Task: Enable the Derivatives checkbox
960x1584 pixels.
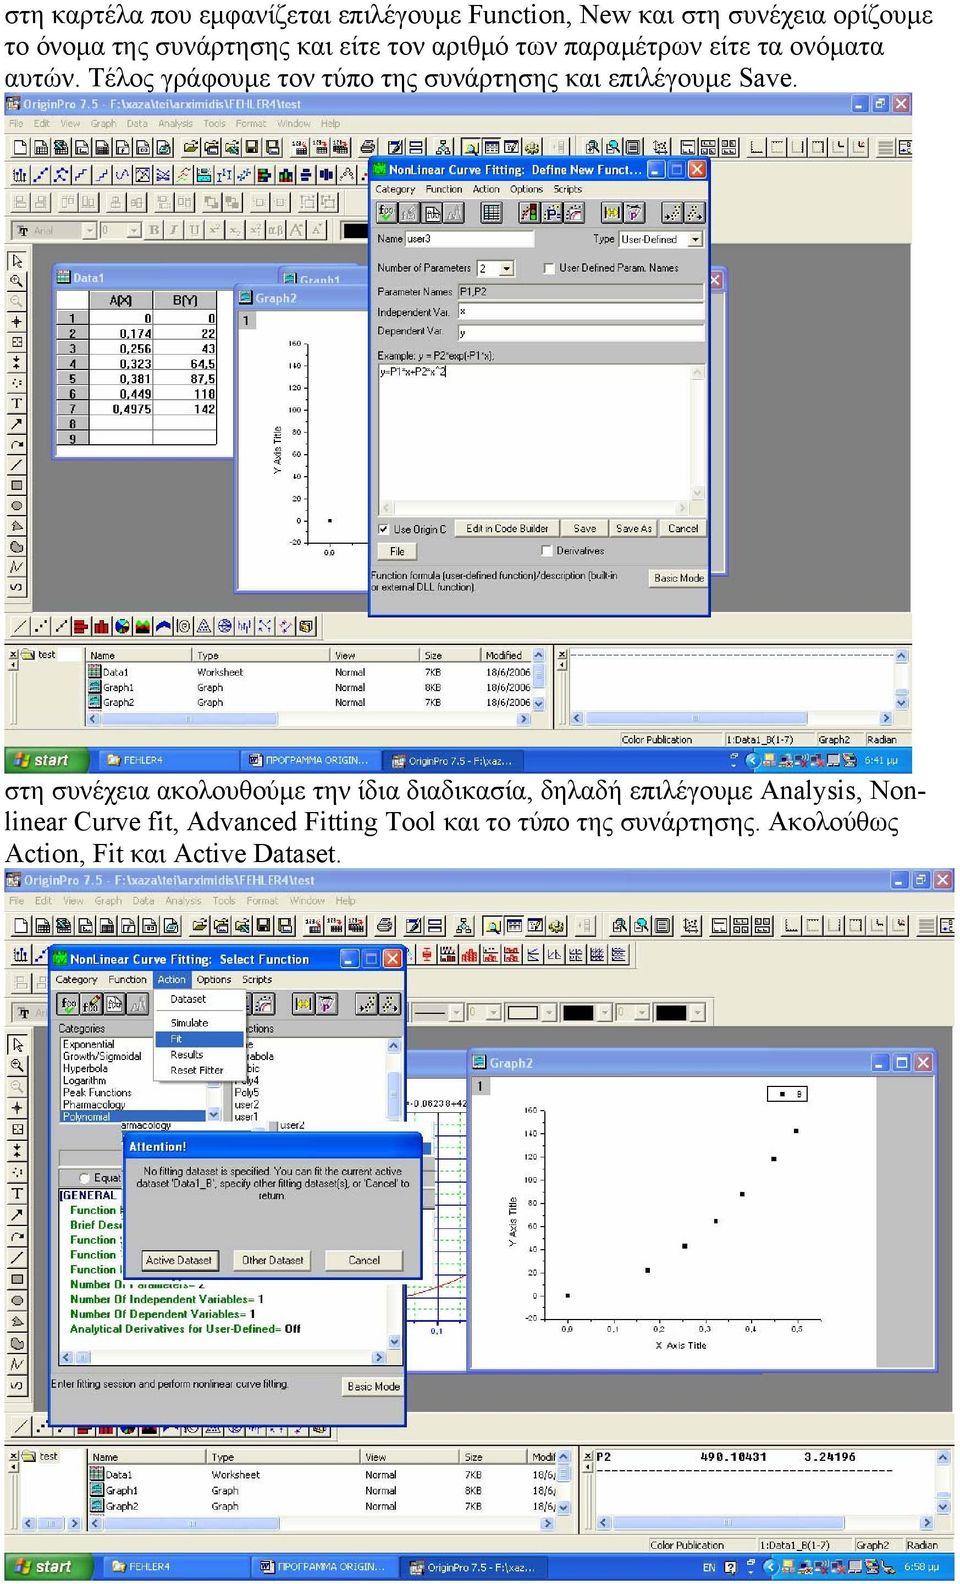Action: coord(546,551)
